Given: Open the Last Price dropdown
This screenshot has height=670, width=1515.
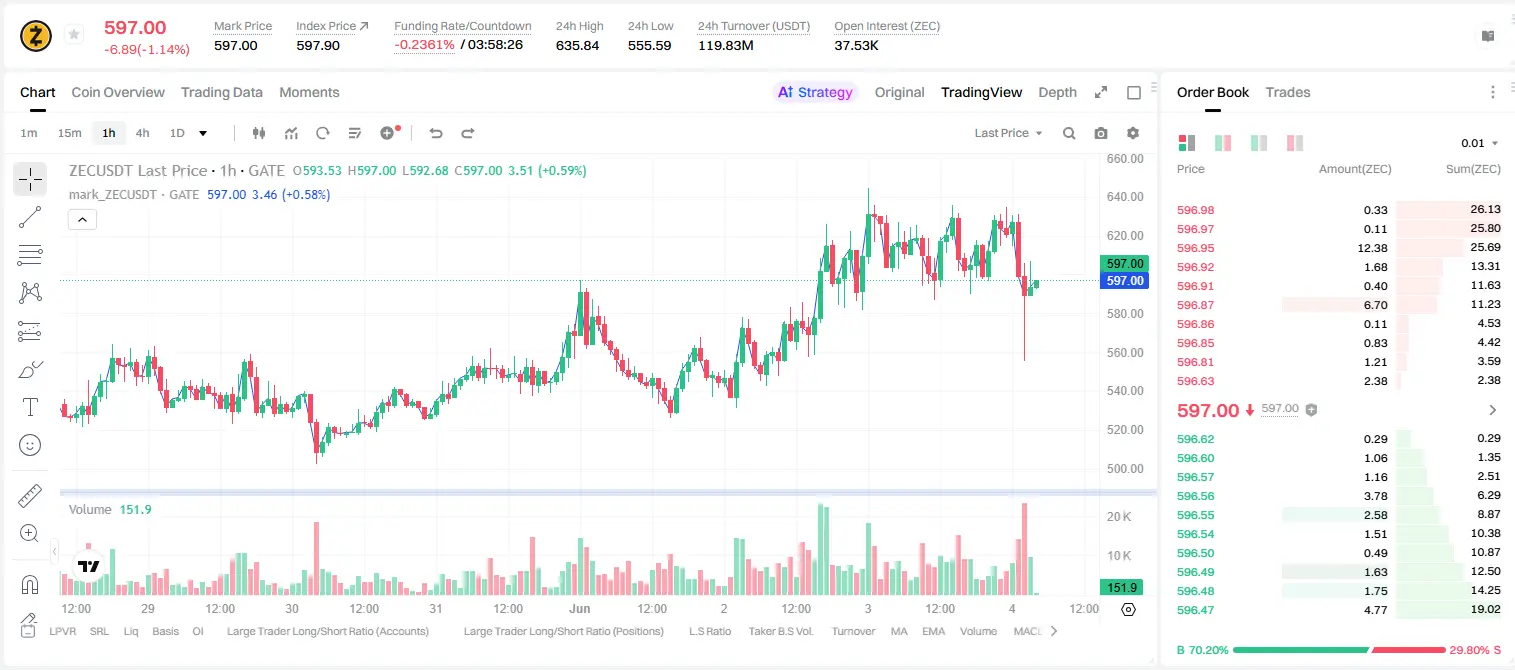Looking at the screenshot, I should [x=1008, y=133].
